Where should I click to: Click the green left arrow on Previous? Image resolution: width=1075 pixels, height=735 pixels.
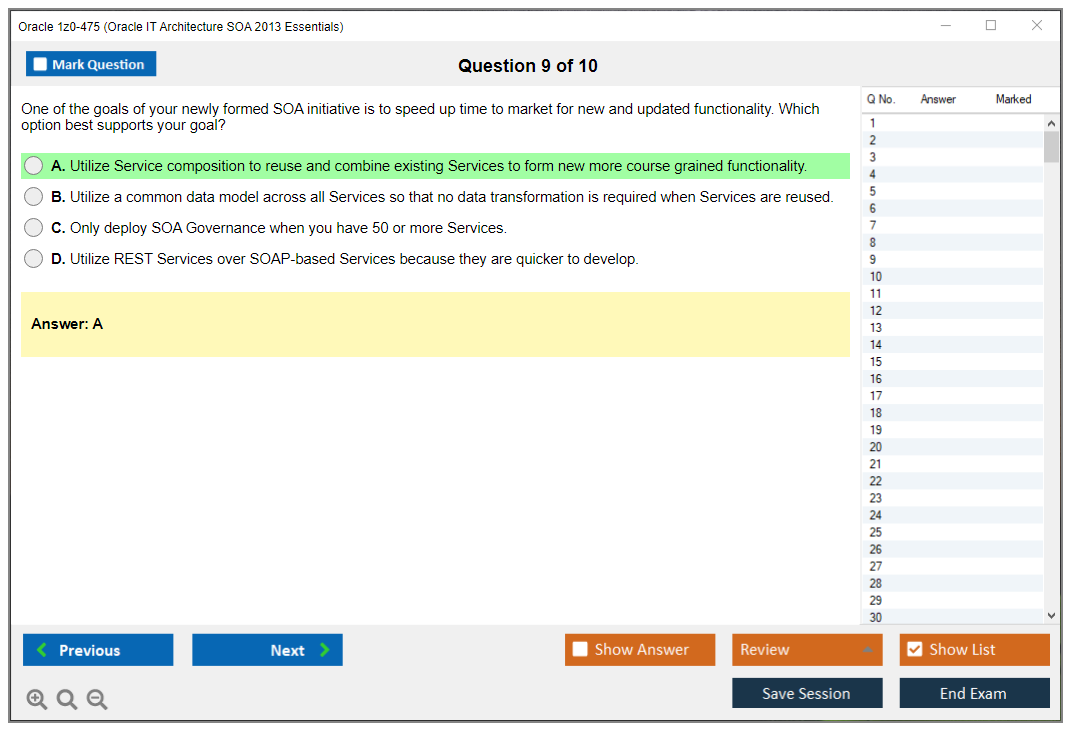click(42, 650)
